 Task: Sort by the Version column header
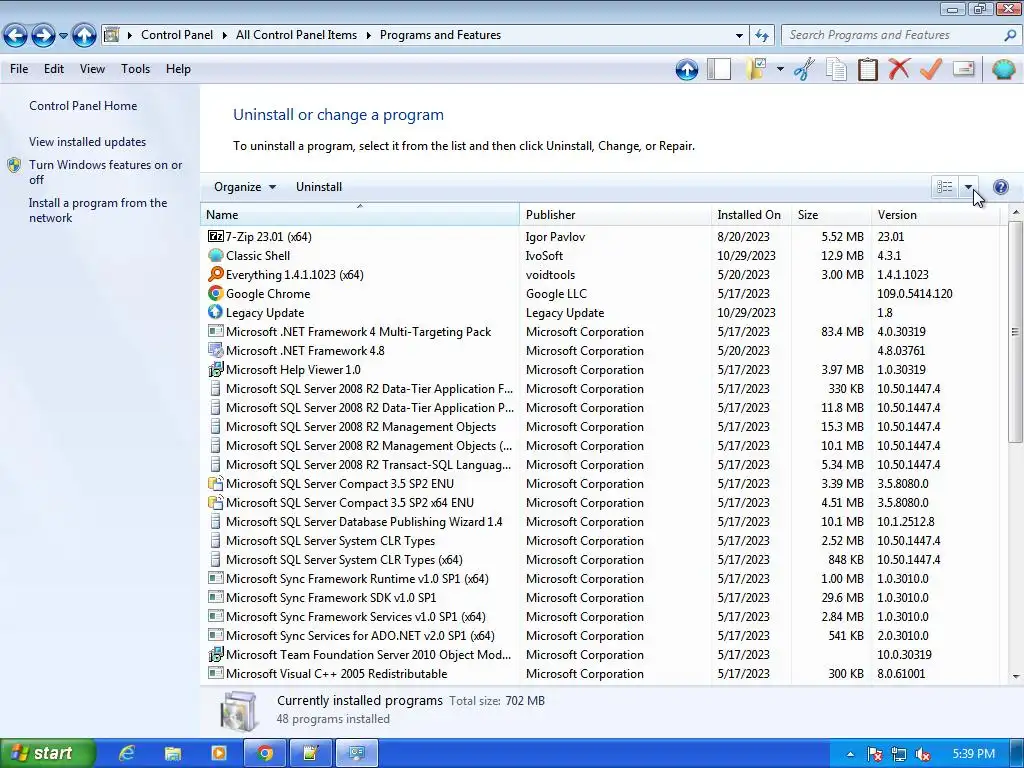pos(935,215)
